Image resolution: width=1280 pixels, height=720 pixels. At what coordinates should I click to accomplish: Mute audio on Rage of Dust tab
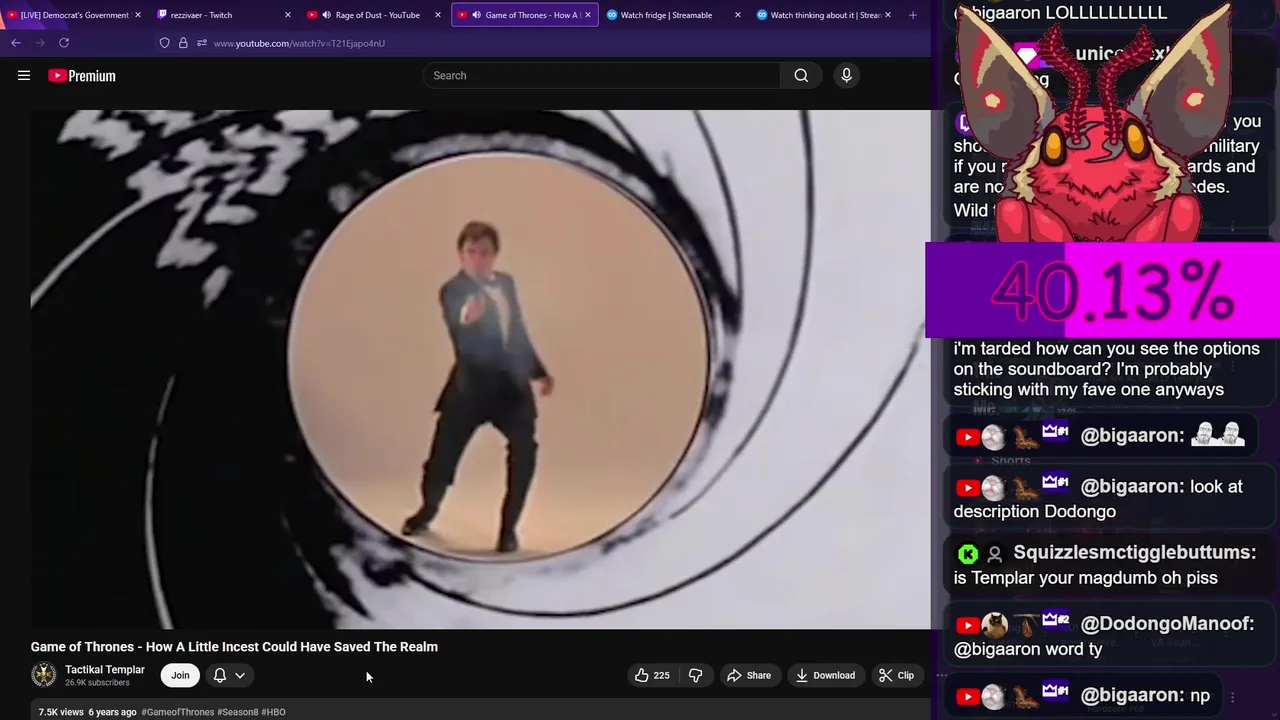(x=326, y=15)
